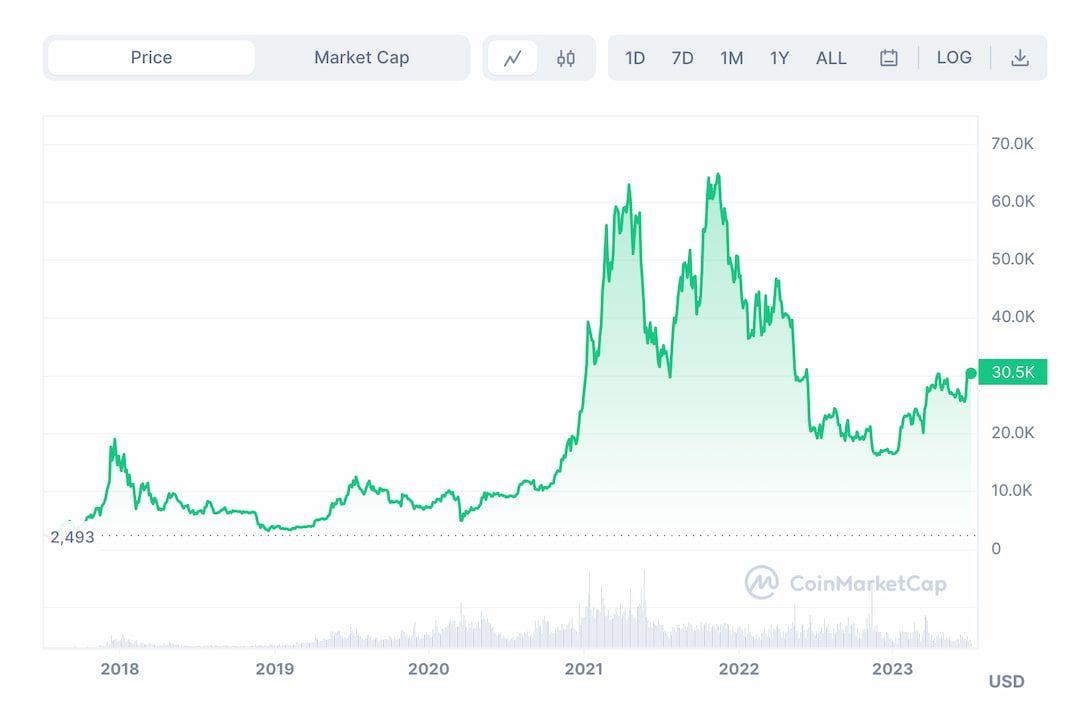The height and width of the screenshot is (715, 1080).
Task: Select the Market Cap tab
Action: coord(361,58)
